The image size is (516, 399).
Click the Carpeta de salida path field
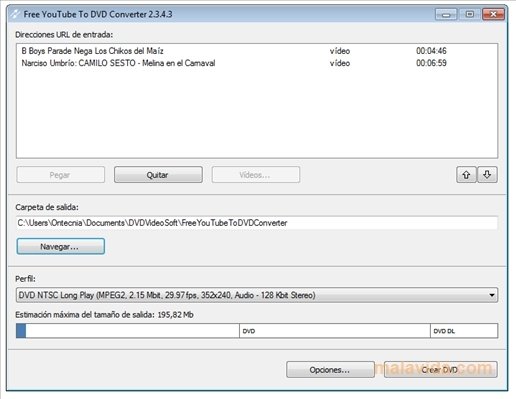tap(257, 223)
